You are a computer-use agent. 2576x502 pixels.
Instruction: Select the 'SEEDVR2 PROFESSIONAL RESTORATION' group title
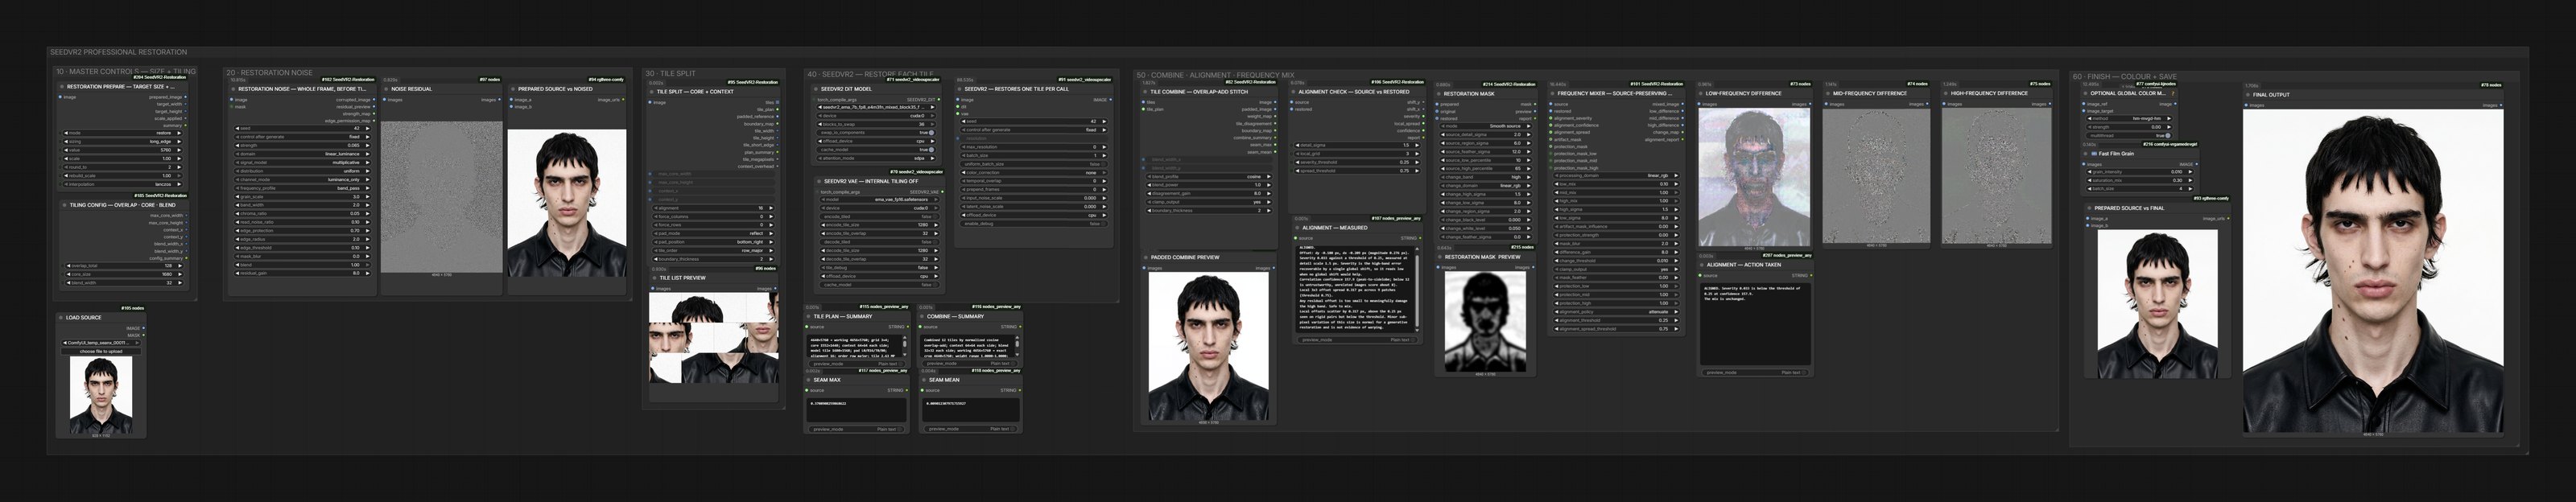click(x=119, y=52)
